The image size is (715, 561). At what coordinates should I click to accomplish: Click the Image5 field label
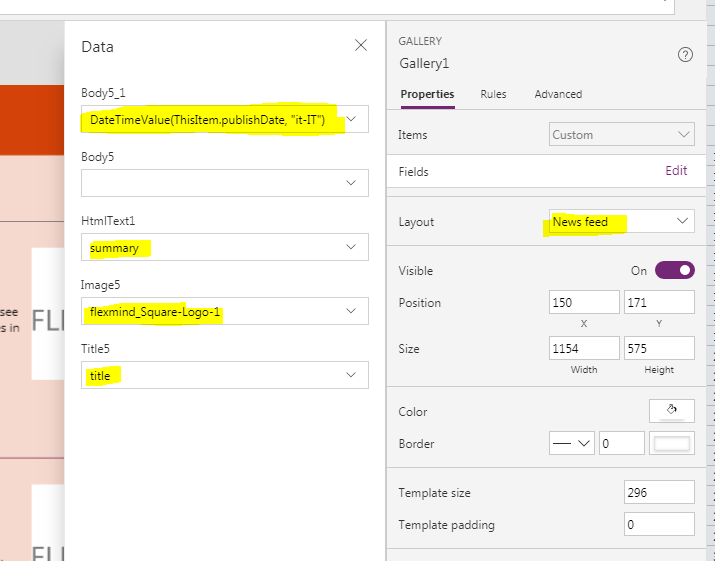100,285
